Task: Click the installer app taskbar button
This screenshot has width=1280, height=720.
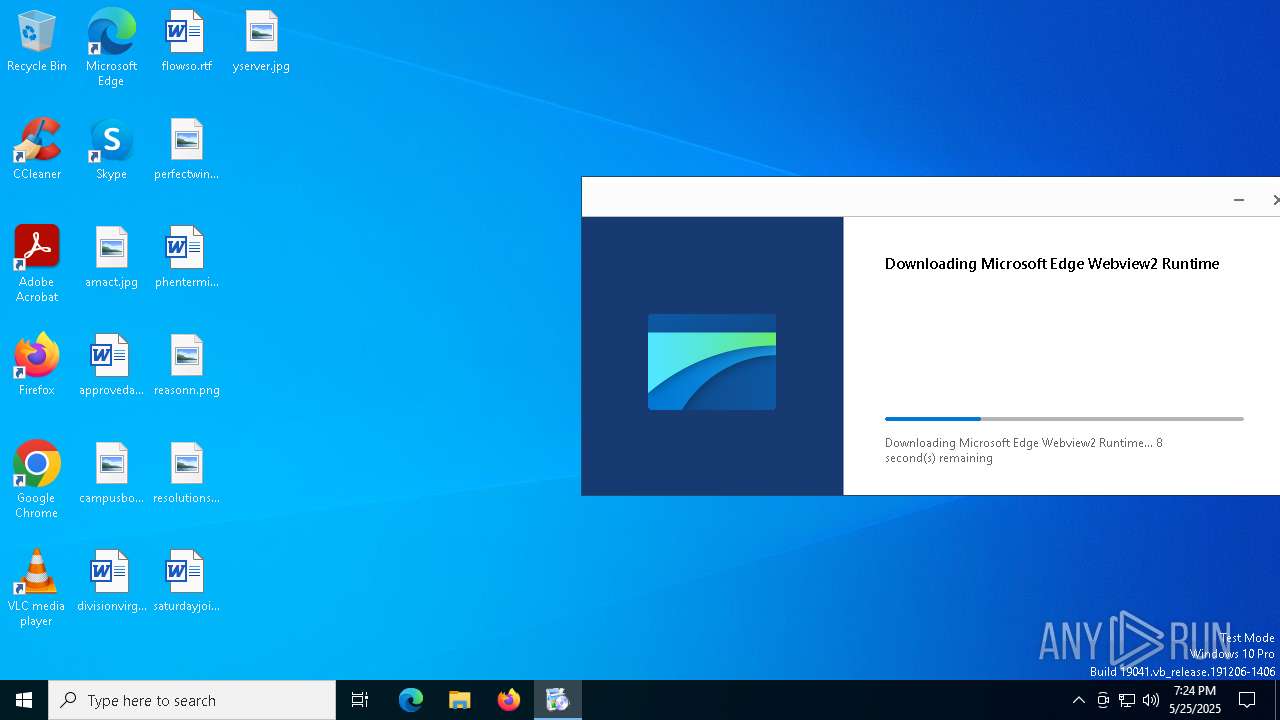Action: (x=558, y=700)
